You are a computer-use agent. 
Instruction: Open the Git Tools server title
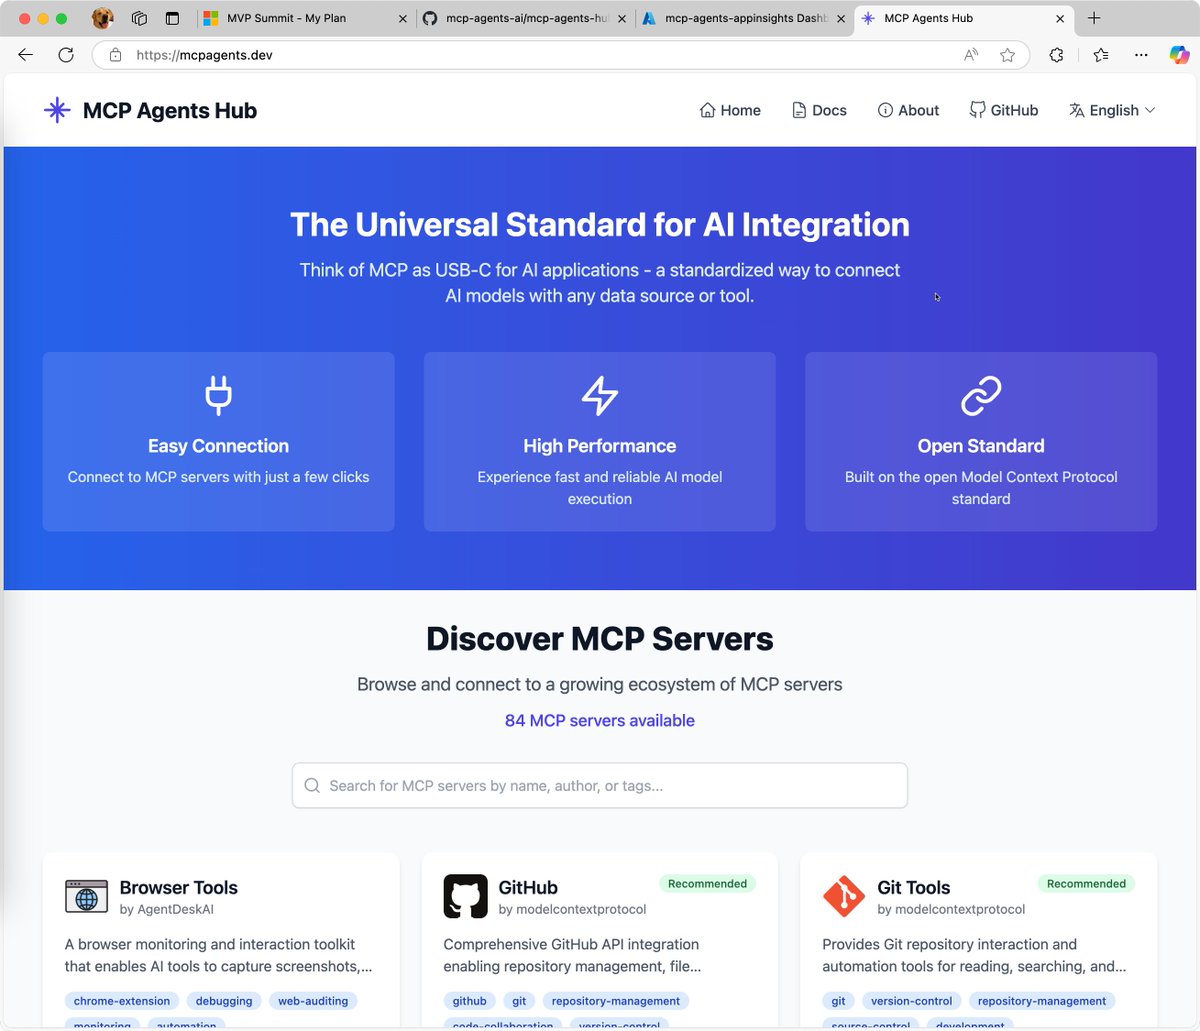[x=913, y=887]
